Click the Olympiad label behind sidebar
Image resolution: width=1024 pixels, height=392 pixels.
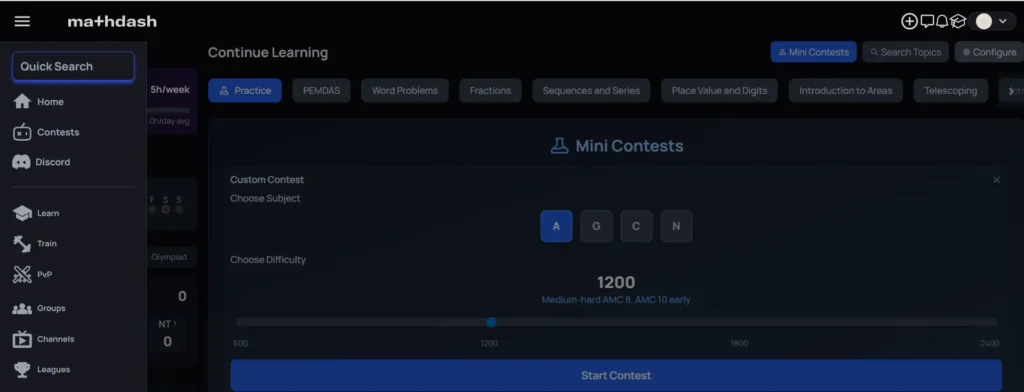(169, 257)
